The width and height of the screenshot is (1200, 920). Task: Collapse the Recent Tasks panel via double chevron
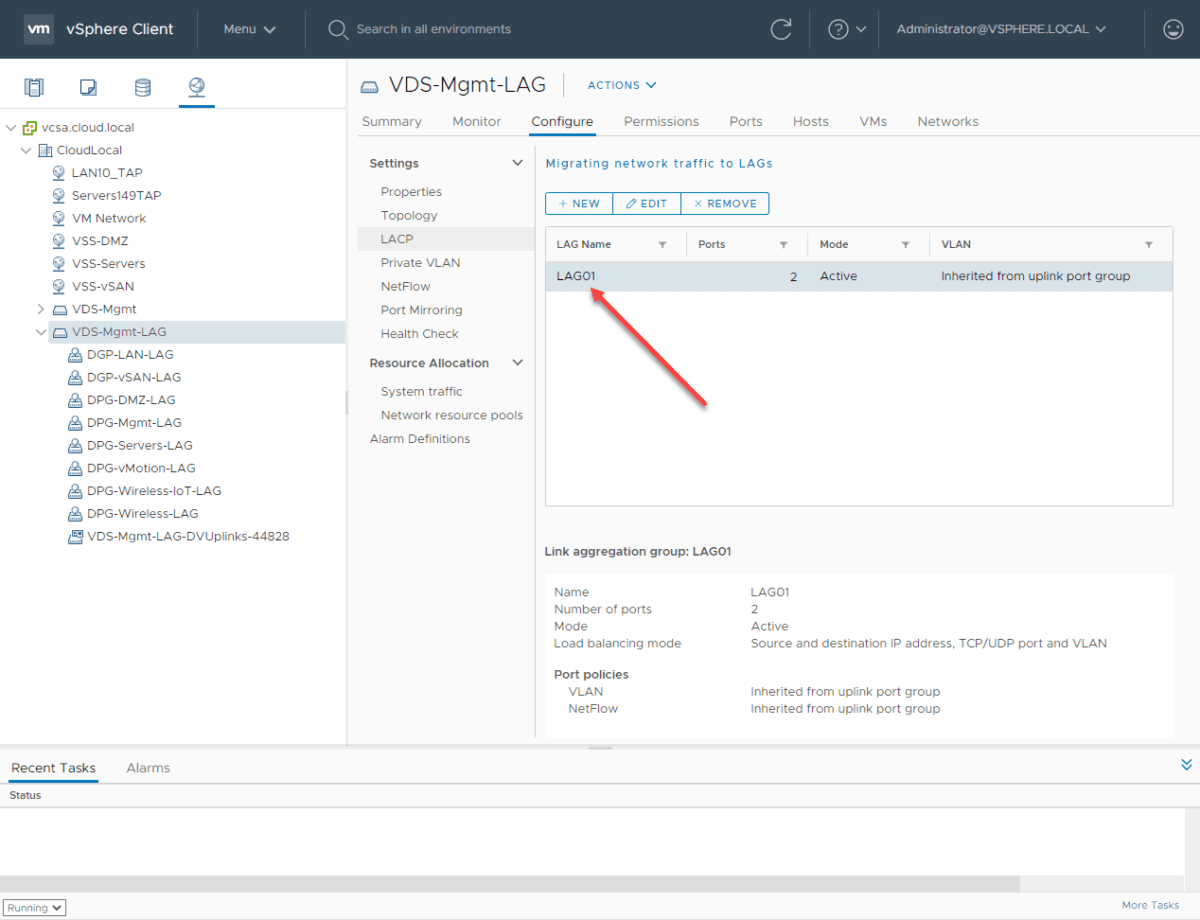[x=1186, y=762]
